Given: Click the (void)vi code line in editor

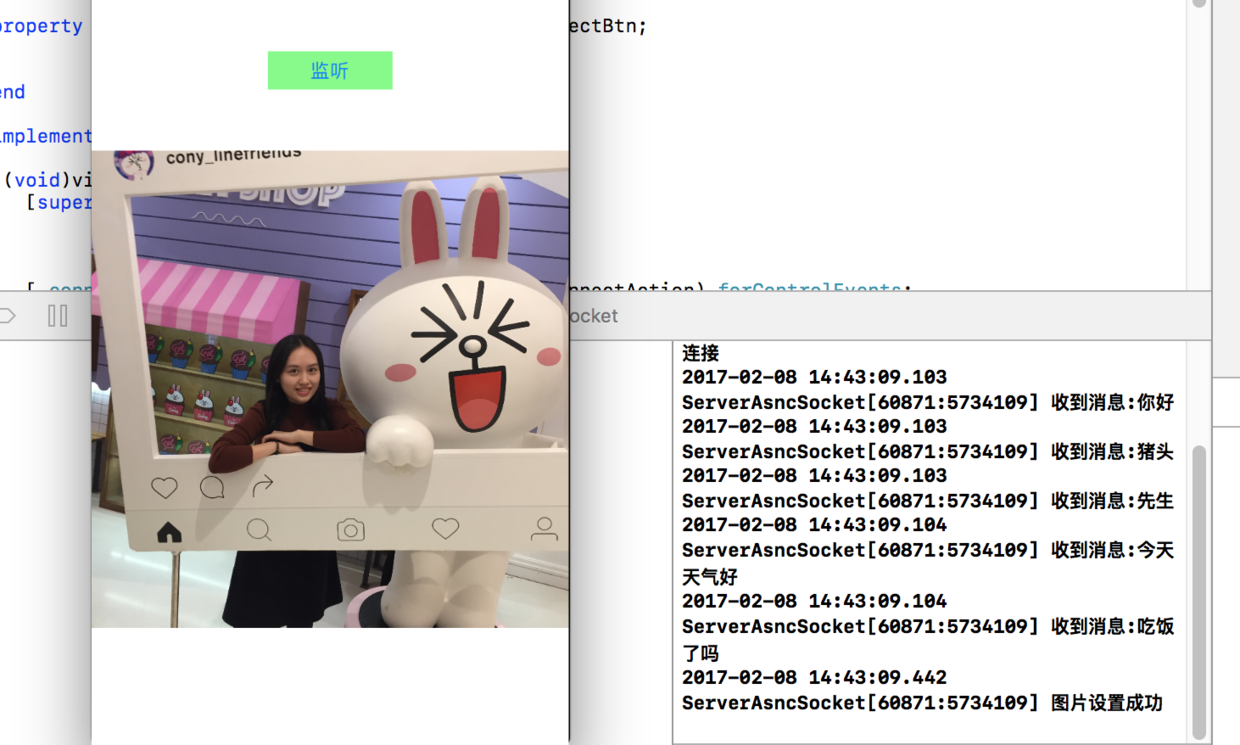Looking at the screenshot, I should click(x=46, y=180).
